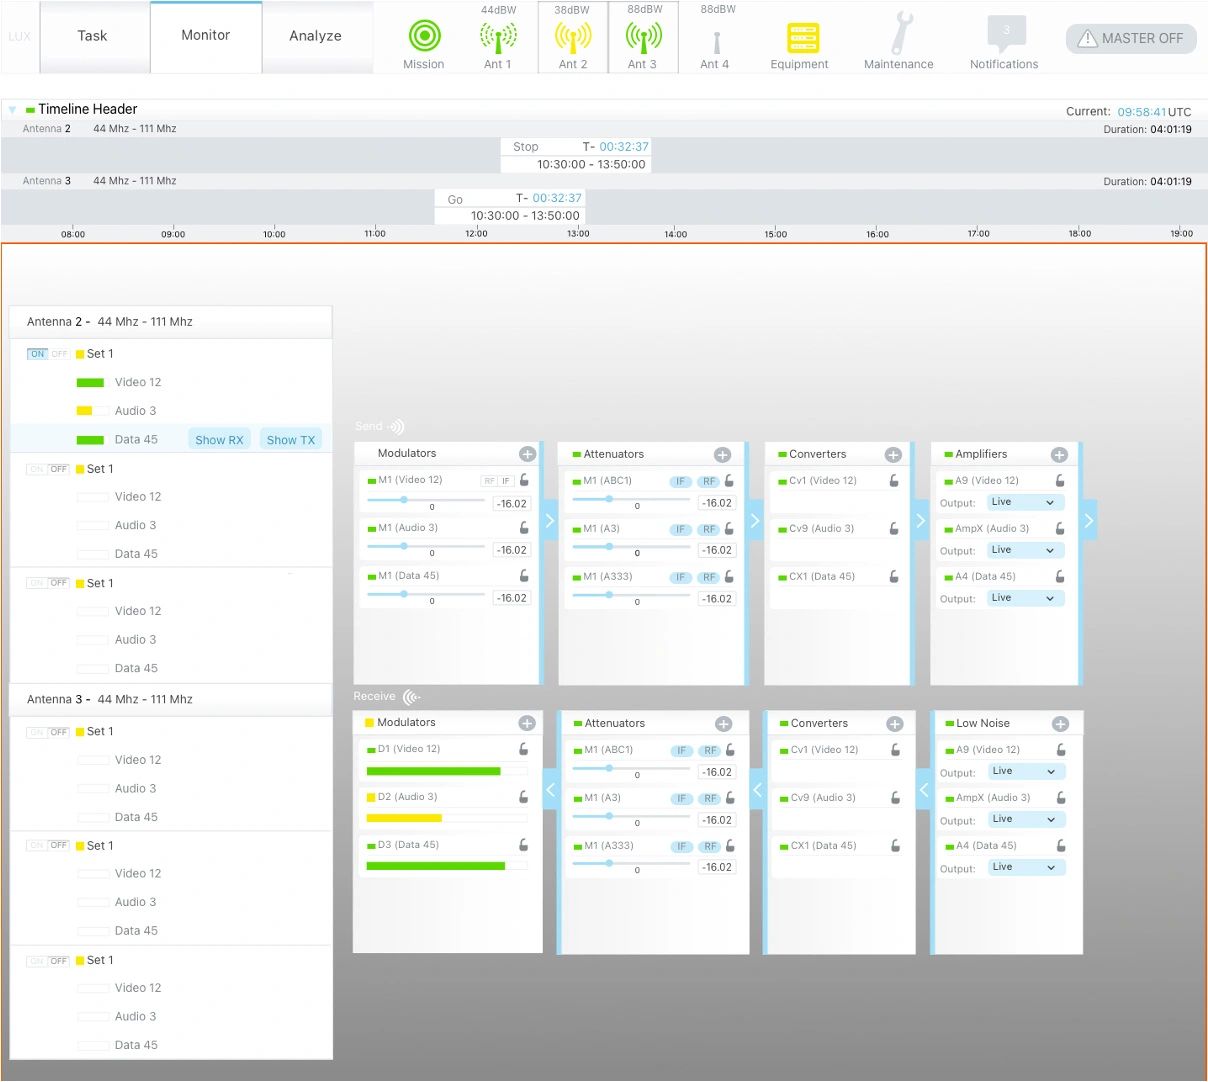Viewport: 1208px width, 1082px height.
Task: Open Output dropdown for Low Noise A9 (Video 12)
Action: coord(1026,772)
